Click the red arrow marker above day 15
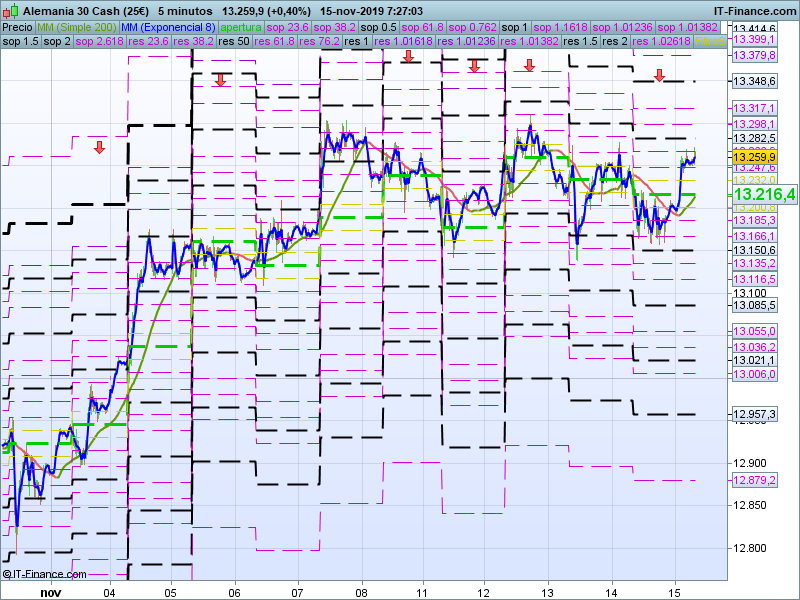 pos(660,76)
